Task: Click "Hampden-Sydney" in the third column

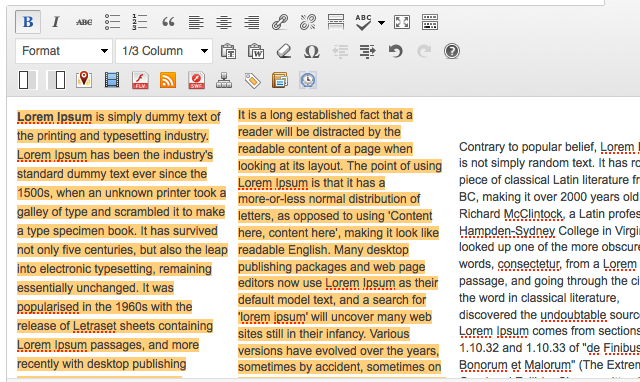Action: tap(507, 231)
